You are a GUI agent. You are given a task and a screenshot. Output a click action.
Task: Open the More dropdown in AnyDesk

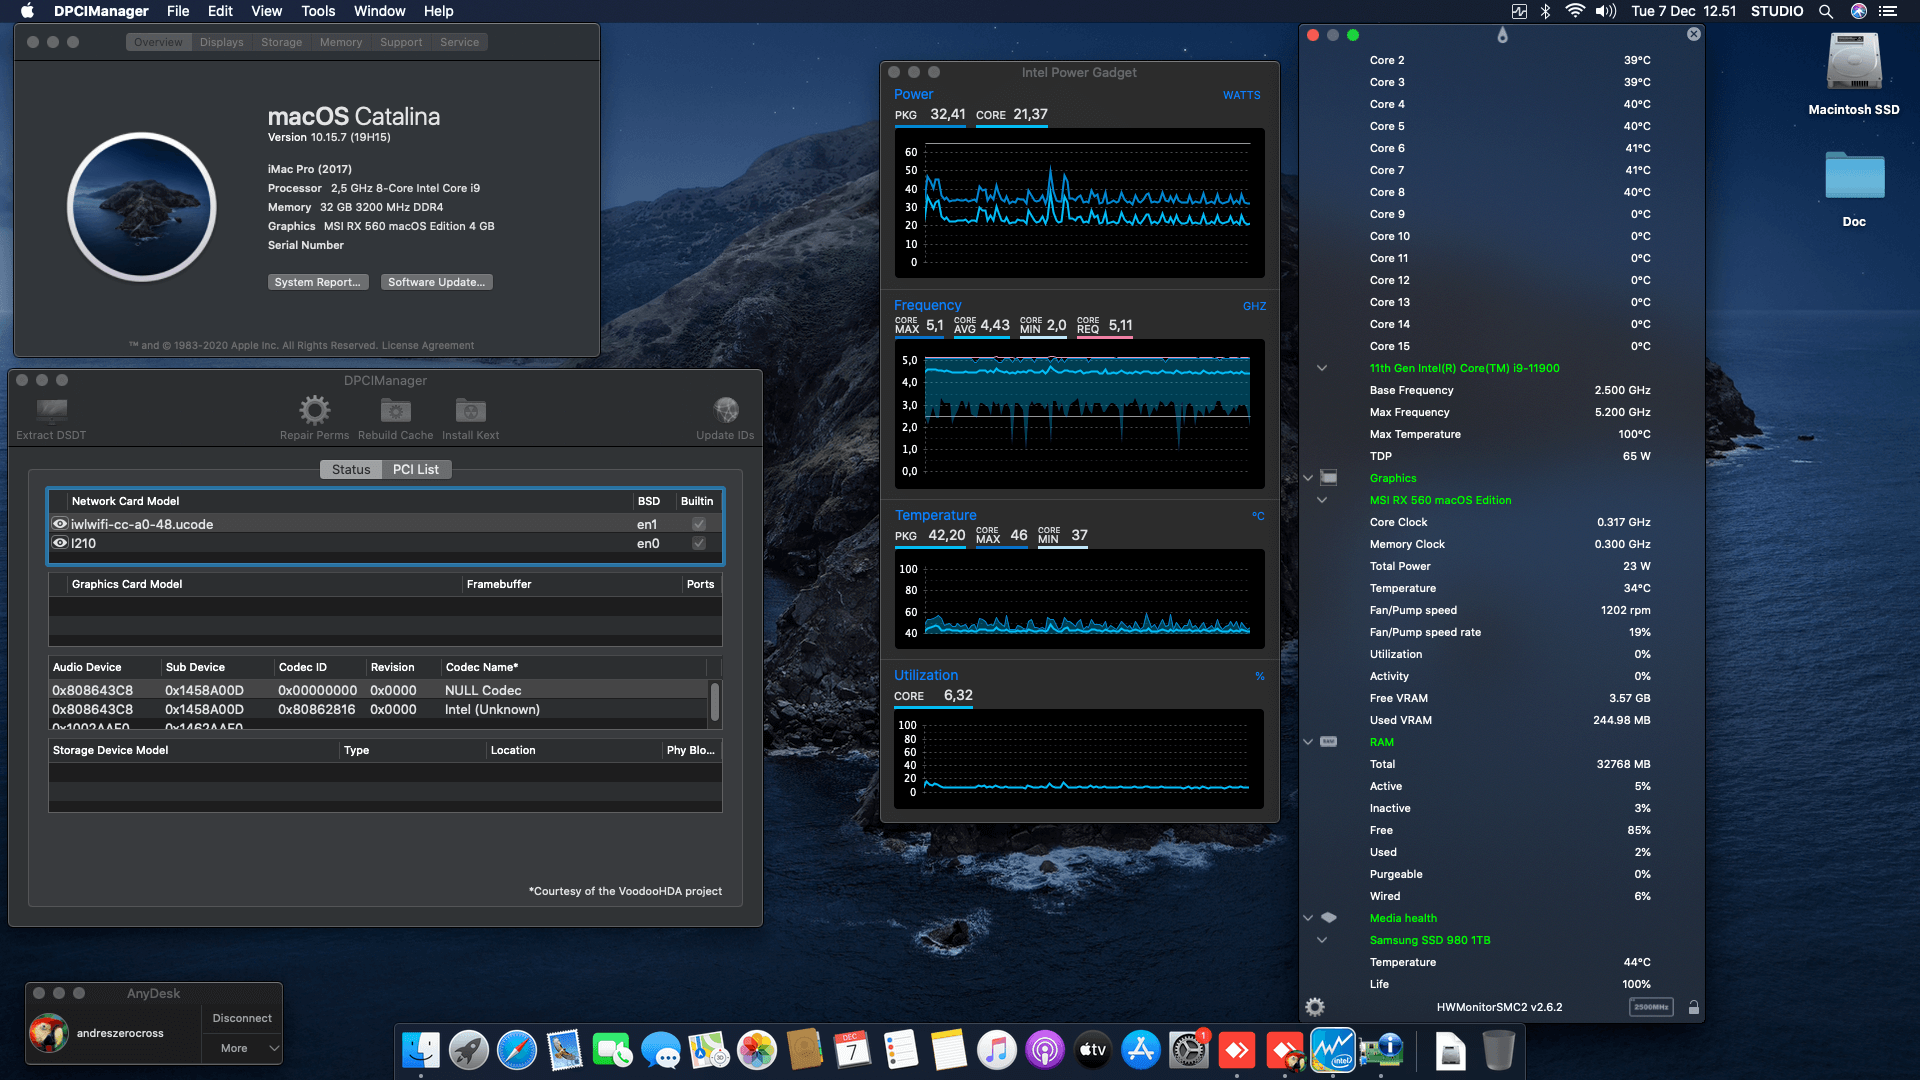pos(242,1048)
